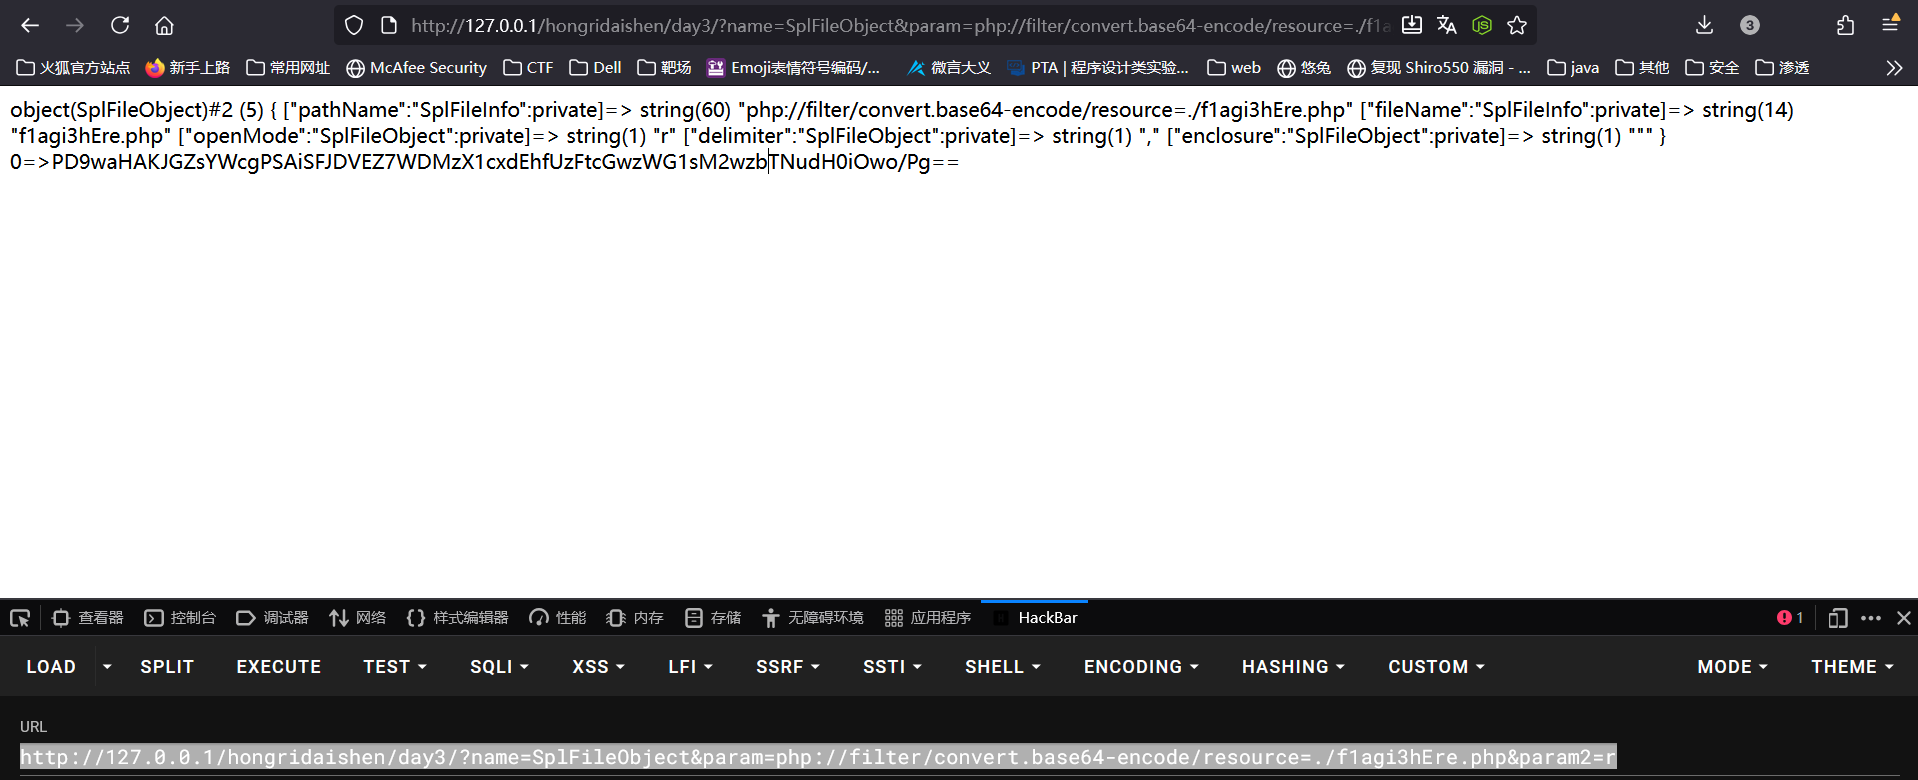Go to the browser home page icon
This screenshot has width=1918, height=780.
(164, 25)
